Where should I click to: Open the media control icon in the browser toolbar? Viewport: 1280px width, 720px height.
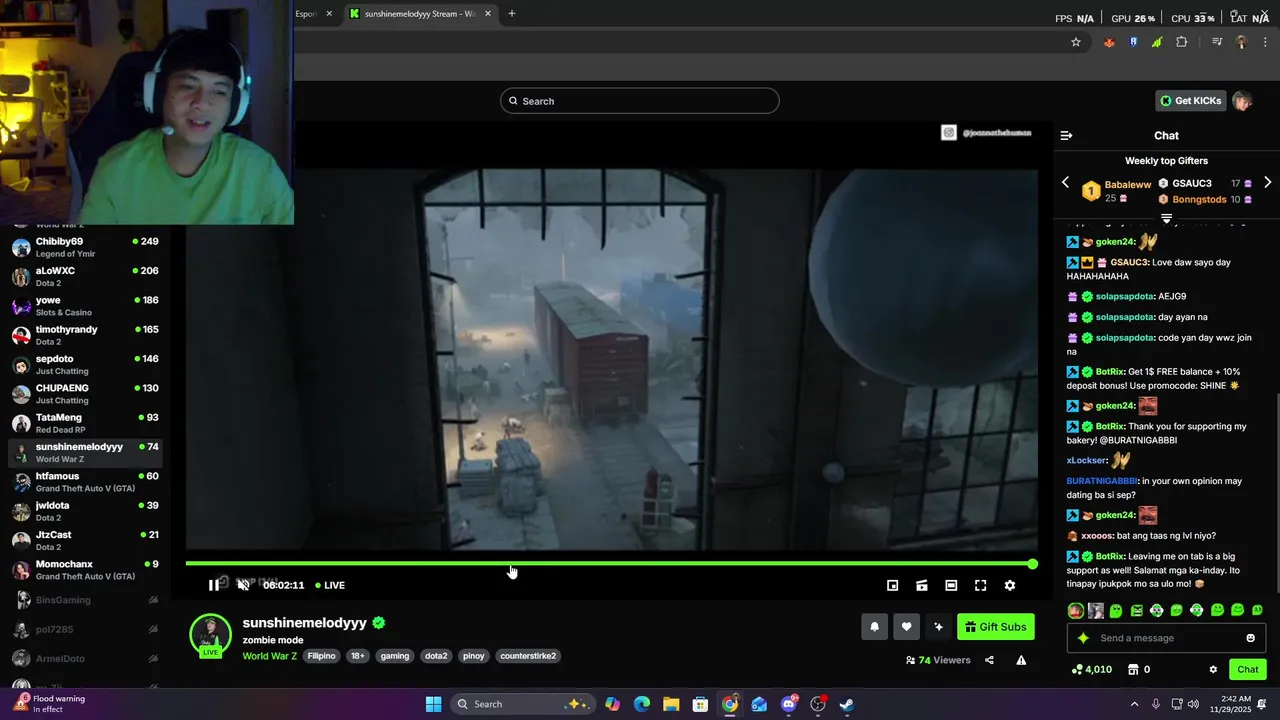pyautogui.click(x=1217, y=42)
